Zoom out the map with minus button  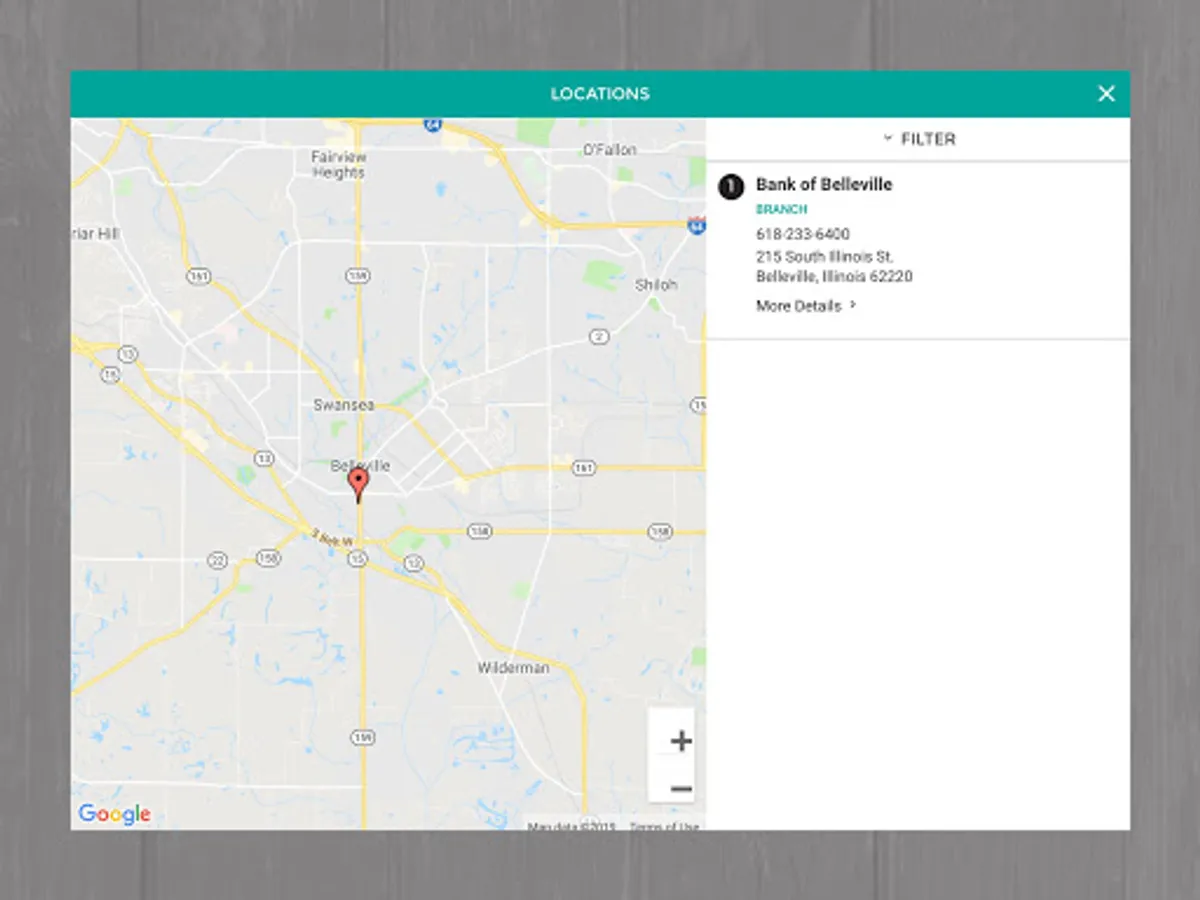tap(681, 789)
